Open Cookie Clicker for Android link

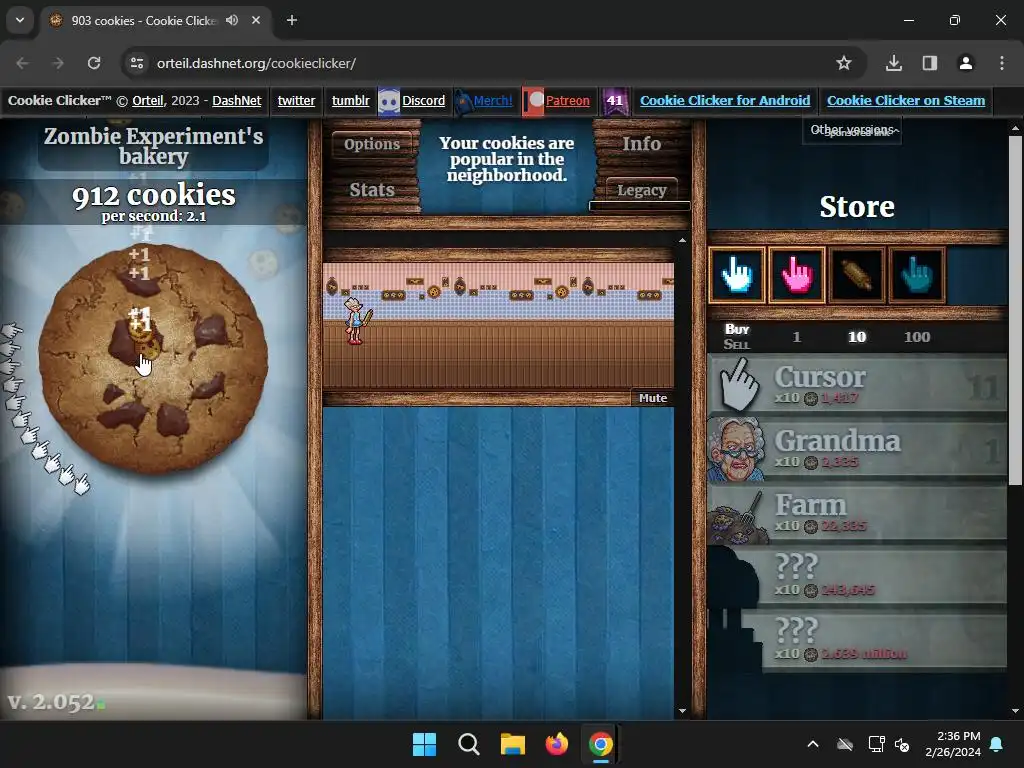click(725, 101)
